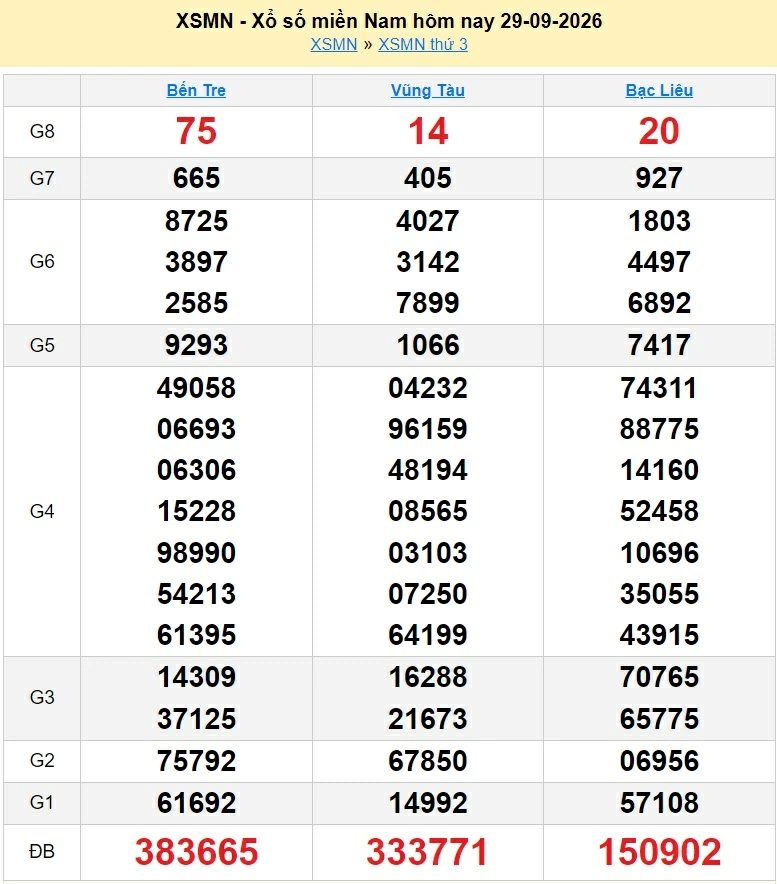777x884 pixels.
Task: Open the Bến Tre province link
Action: [x=196, y=90]
